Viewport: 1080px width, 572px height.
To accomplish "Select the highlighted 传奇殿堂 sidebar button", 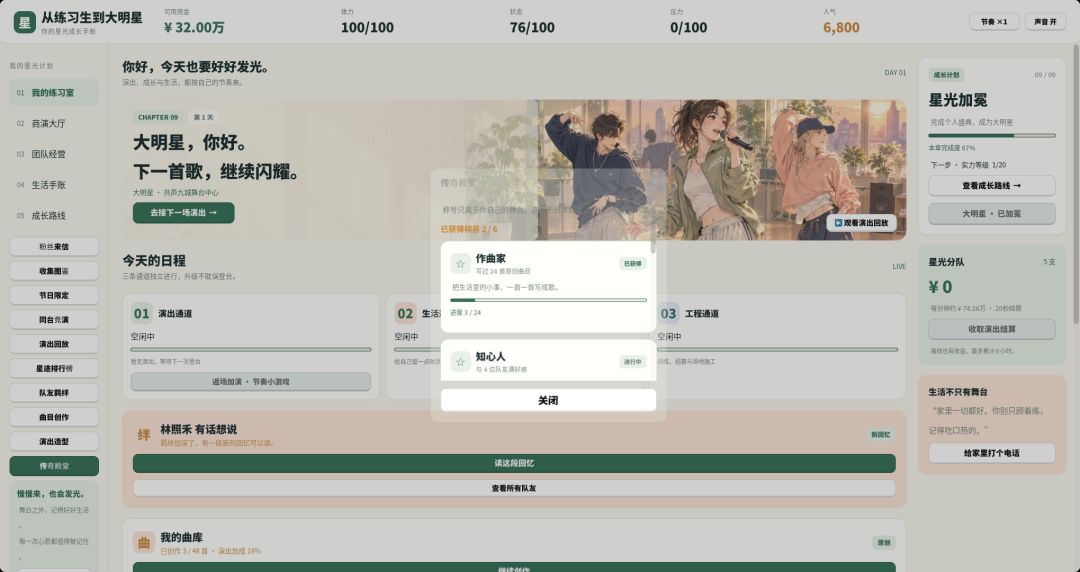I will tap(54, 466).
